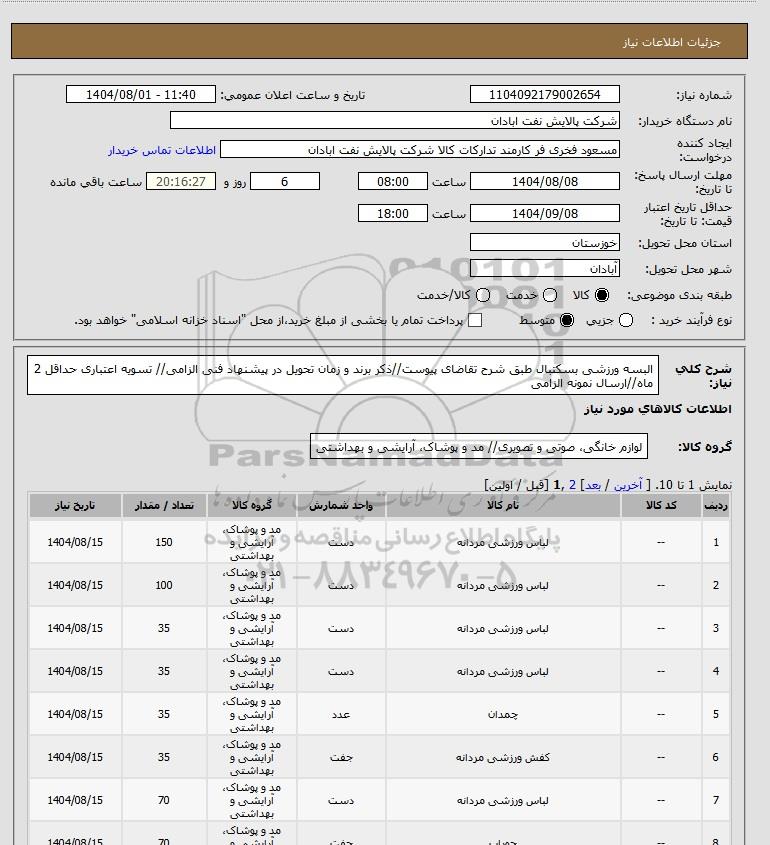The width and height of the screenshot is (770, 845).
Task: Click the بعد pagination link
Action: coord(594,482)
